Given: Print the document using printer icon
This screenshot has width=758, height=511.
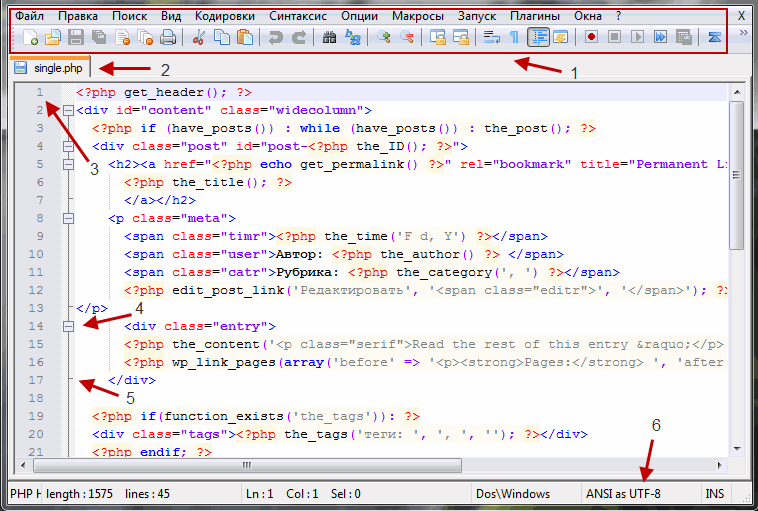Looking at the screenshot, I should point(168,37).
